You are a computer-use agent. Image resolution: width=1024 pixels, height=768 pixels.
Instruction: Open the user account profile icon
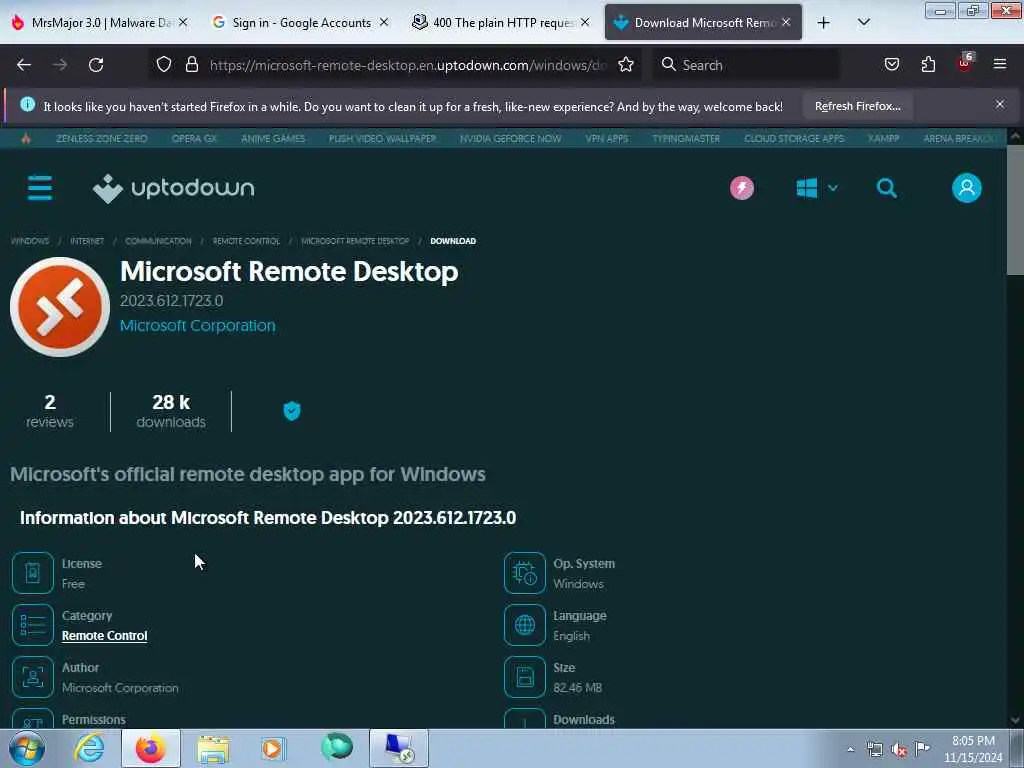coord(967,188)
